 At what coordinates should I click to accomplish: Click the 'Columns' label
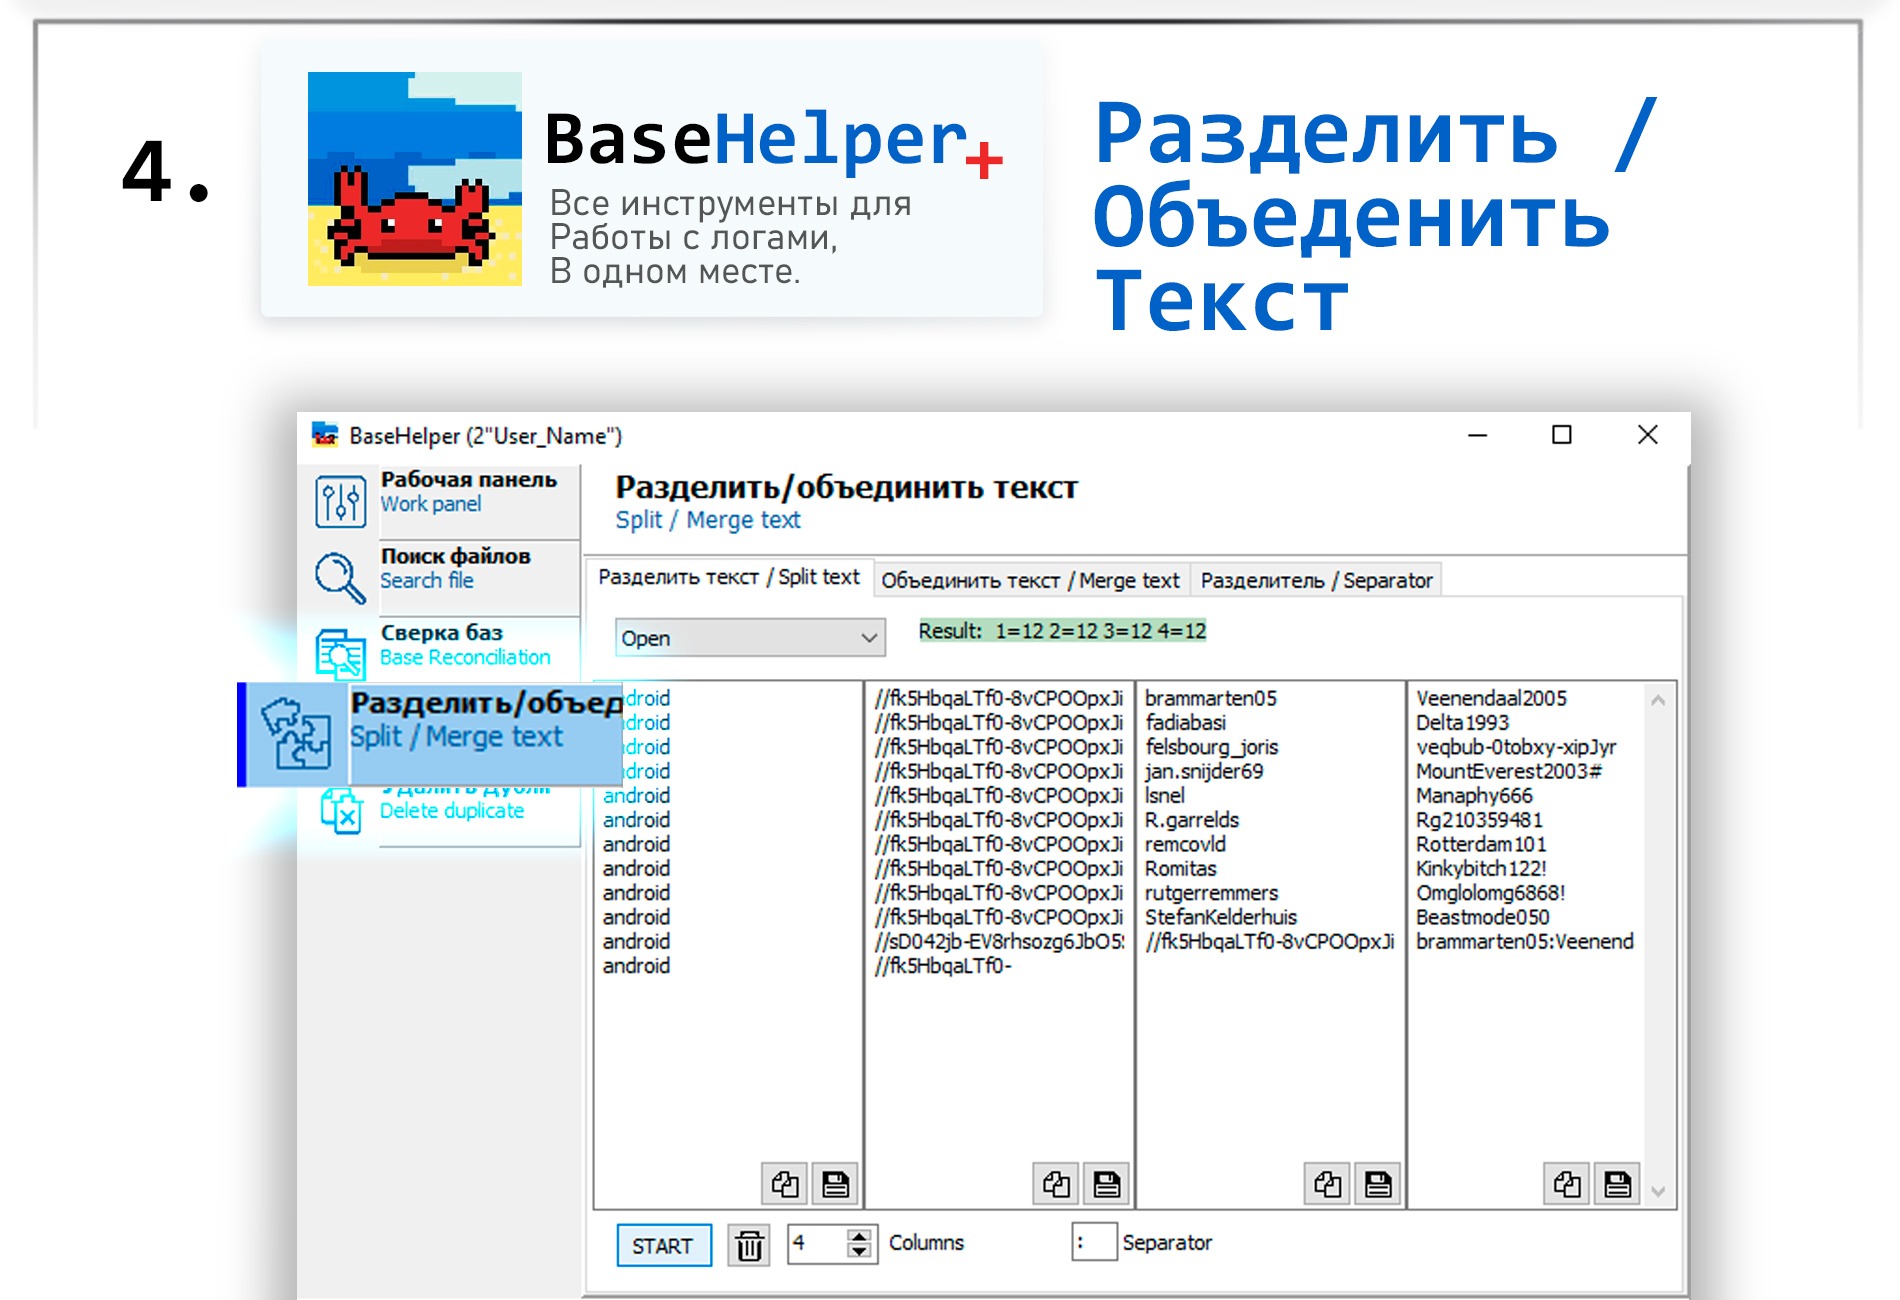[926, 1242]
